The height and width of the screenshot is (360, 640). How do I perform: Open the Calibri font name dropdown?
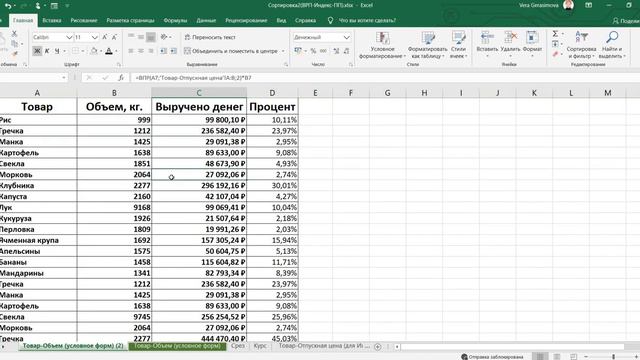[x=69, y=37]
